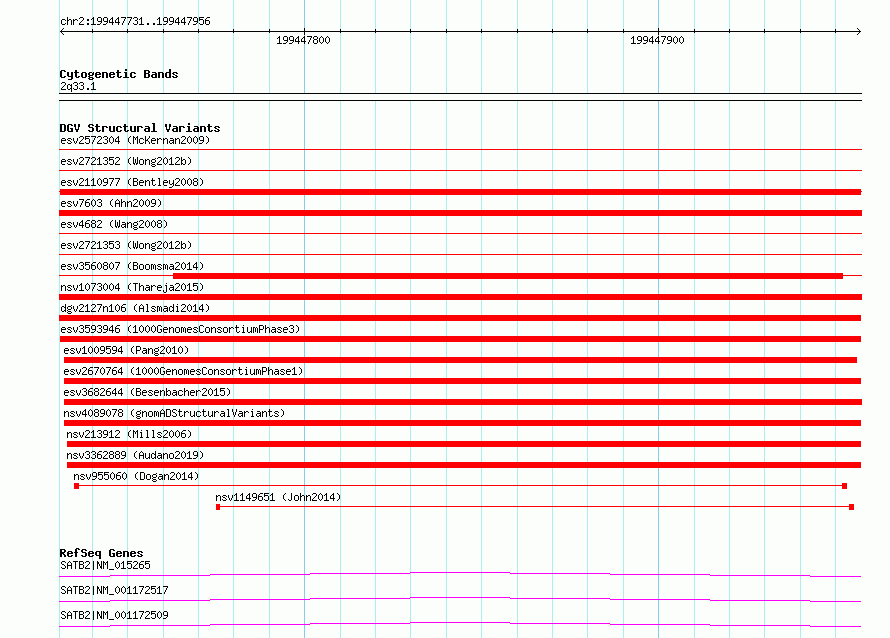Viewport: 890px width, 638px height.
Task: Click the left arrow of the ruler
Action: coord(62,32)
